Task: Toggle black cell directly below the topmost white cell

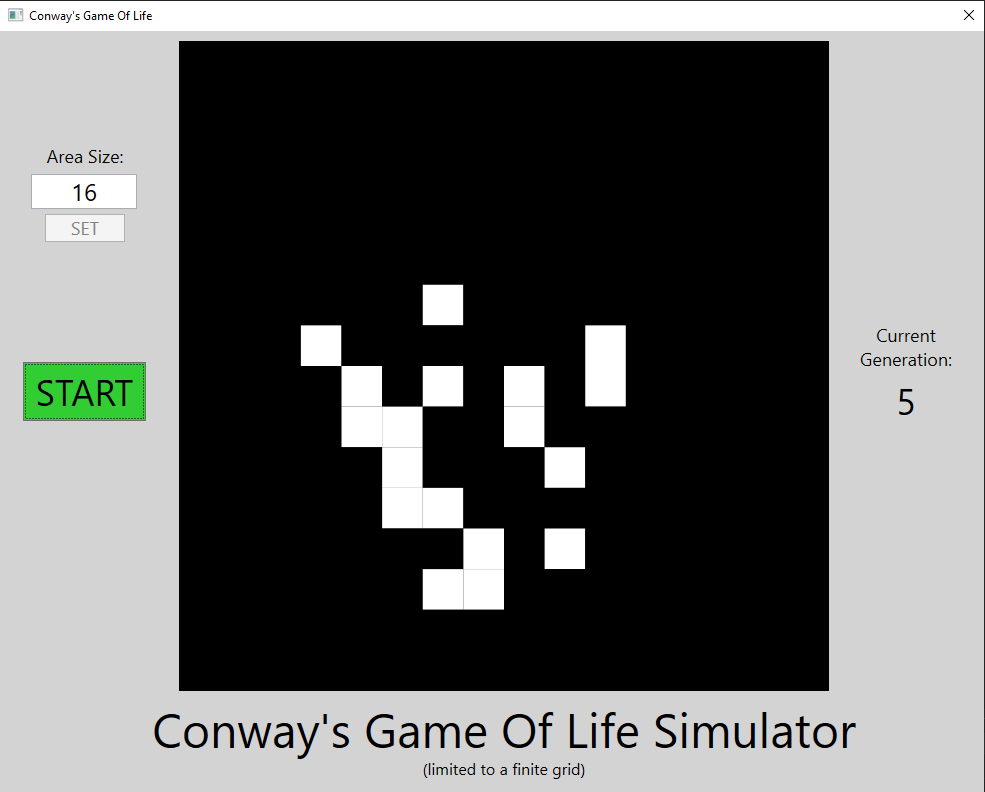Action: 443,345
